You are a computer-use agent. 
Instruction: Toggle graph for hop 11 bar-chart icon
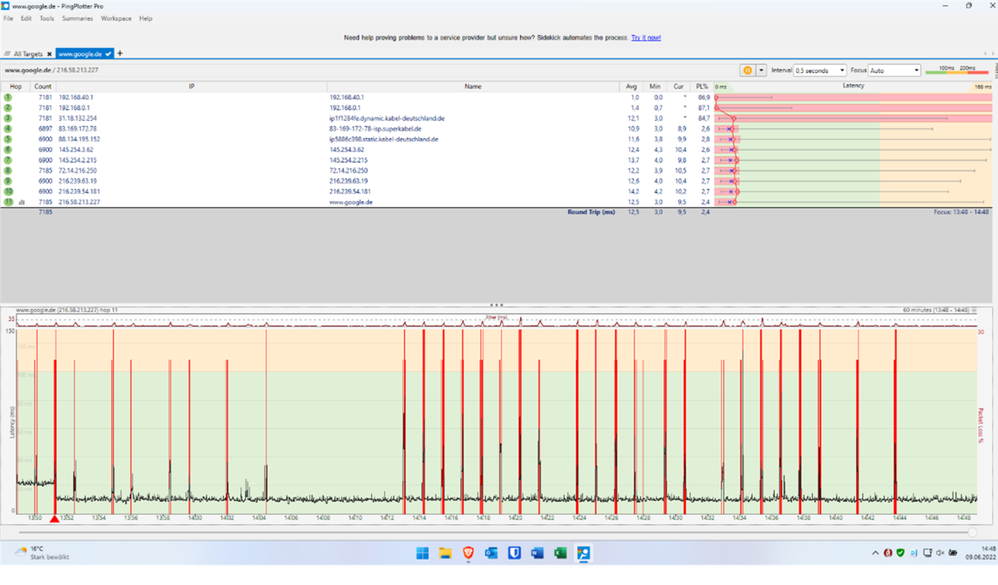(21, 202)
